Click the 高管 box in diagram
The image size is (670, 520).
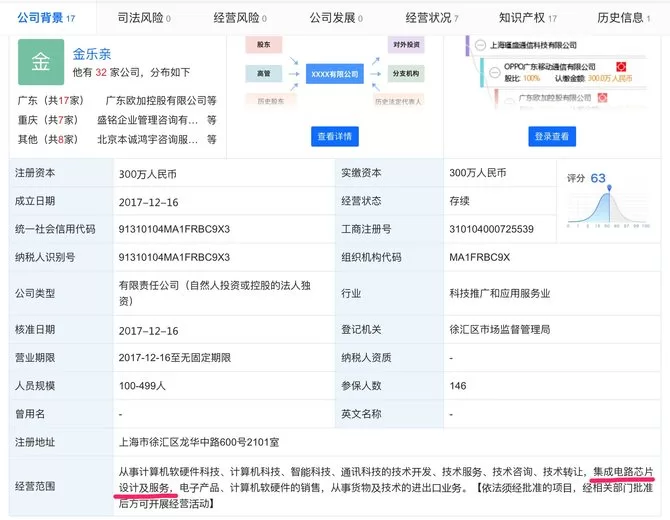(264, 75)
